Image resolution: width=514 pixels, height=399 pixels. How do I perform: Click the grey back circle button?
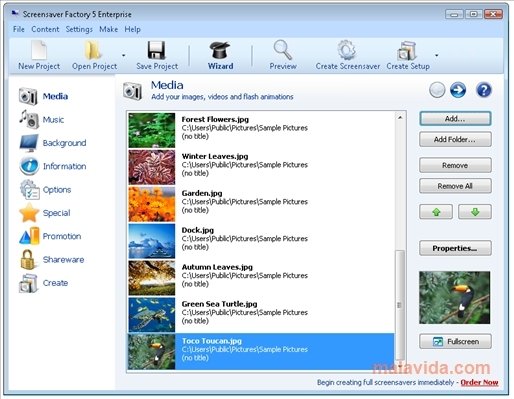point(437,90)
